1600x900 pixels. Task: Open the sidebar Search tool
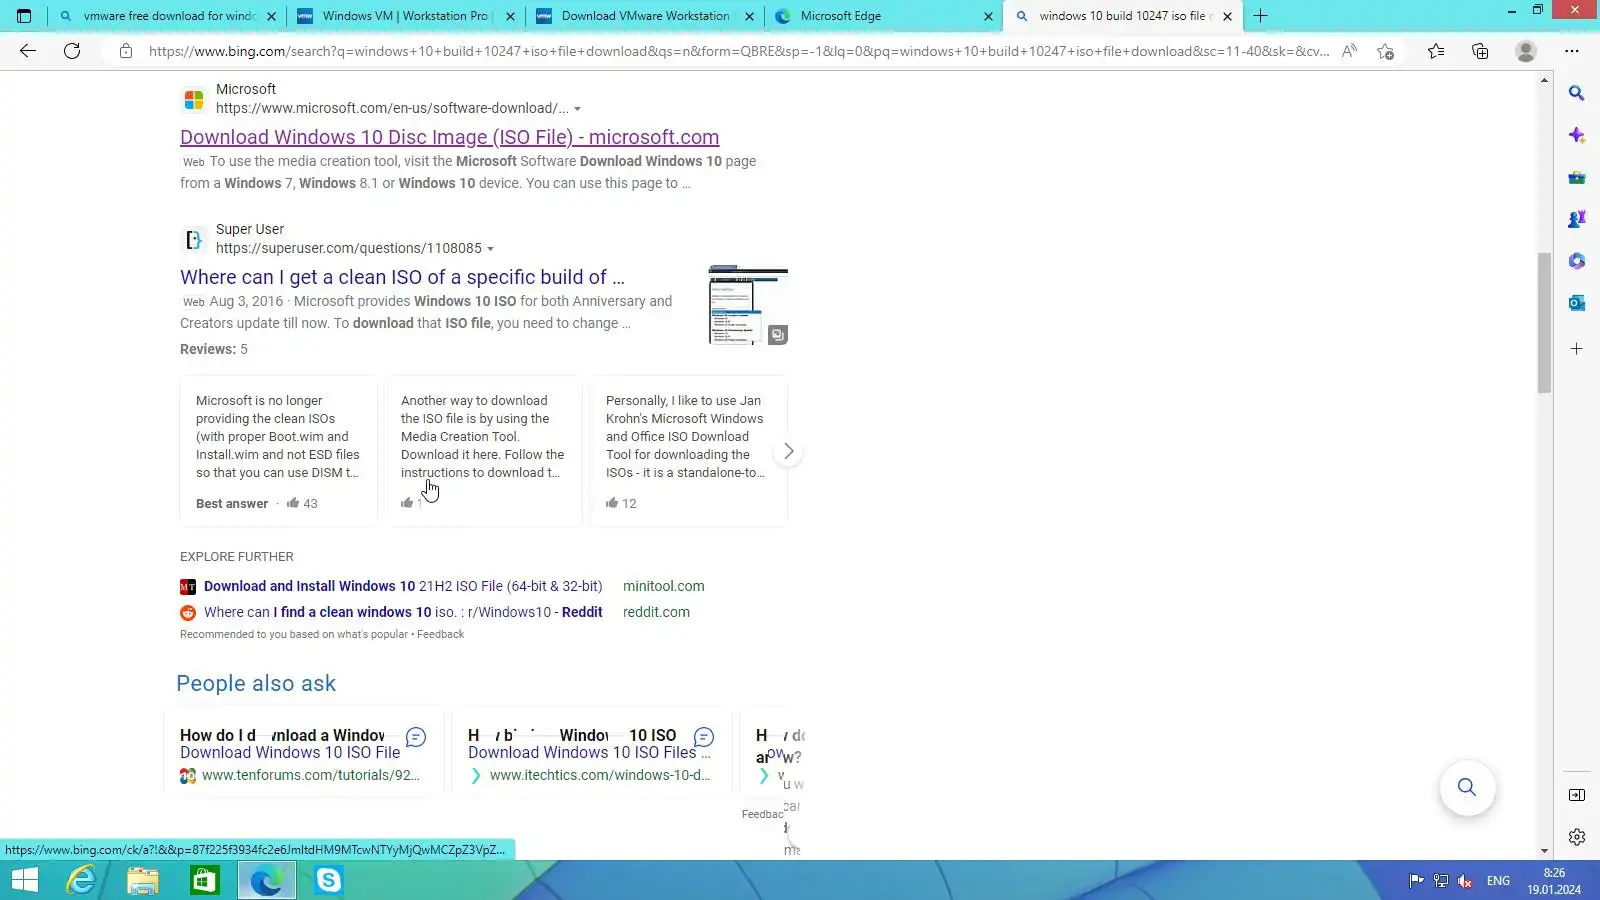(x=1577, y=93)
